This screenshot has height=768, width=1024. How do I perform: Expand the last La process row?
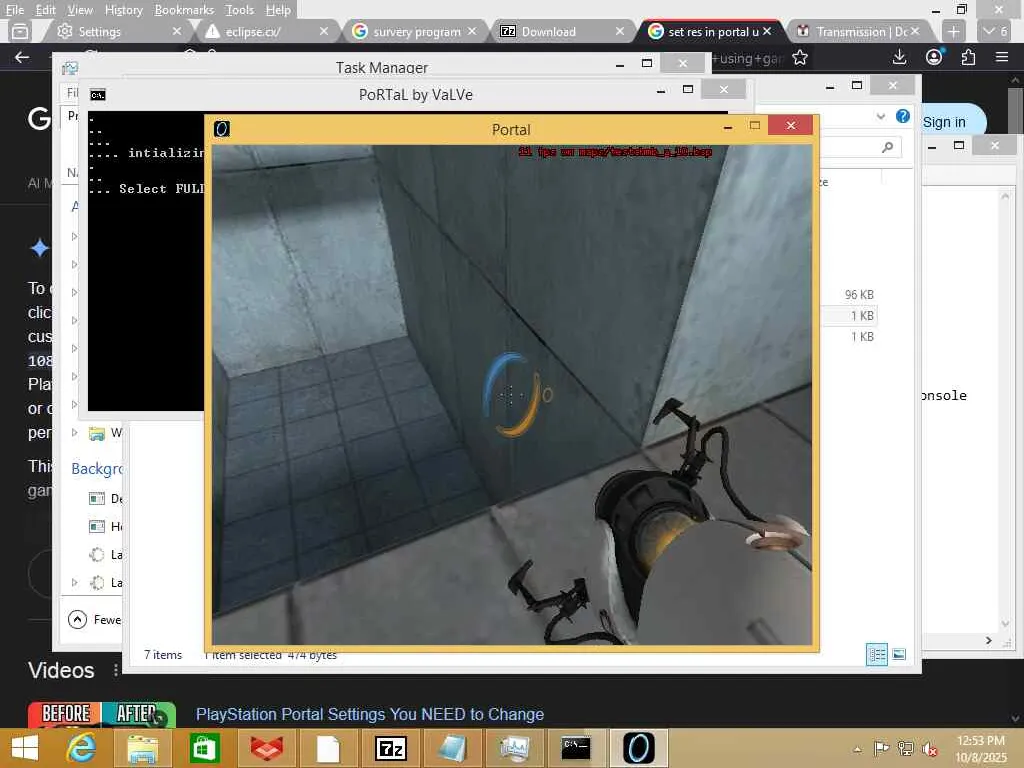(74, 582)
